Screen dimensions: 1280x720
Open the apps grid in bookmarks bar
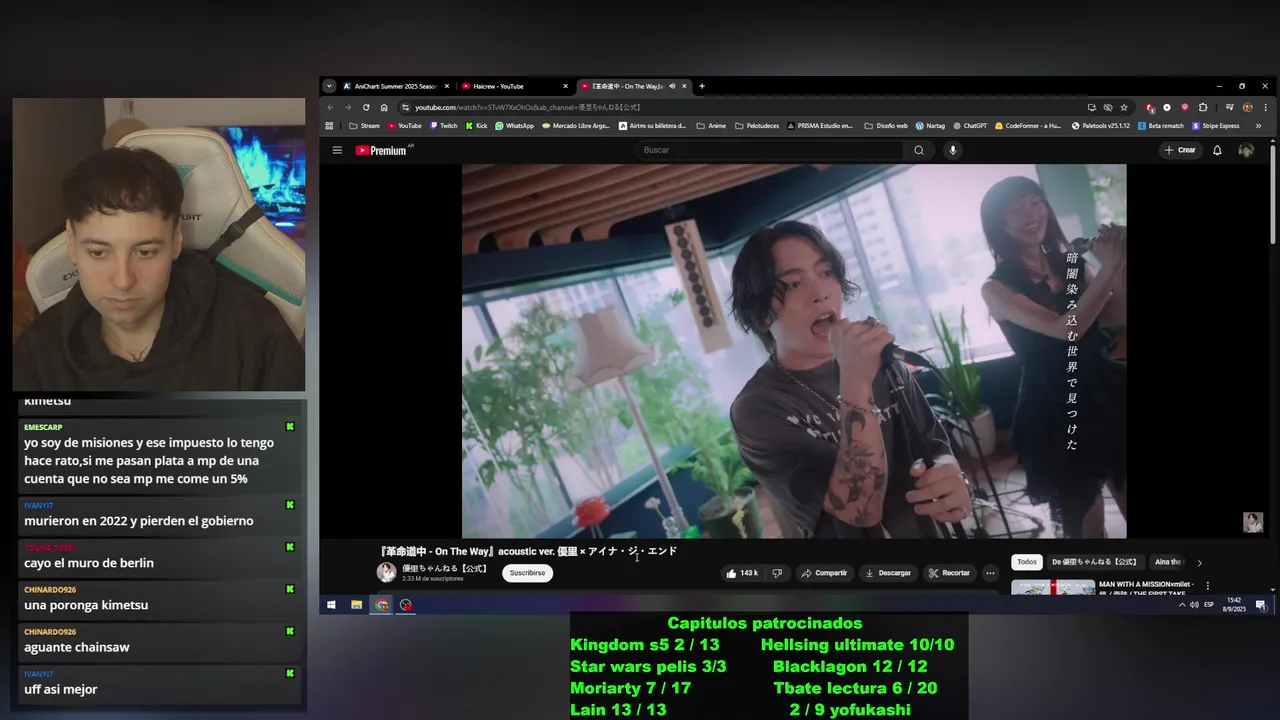click(329, 126)
